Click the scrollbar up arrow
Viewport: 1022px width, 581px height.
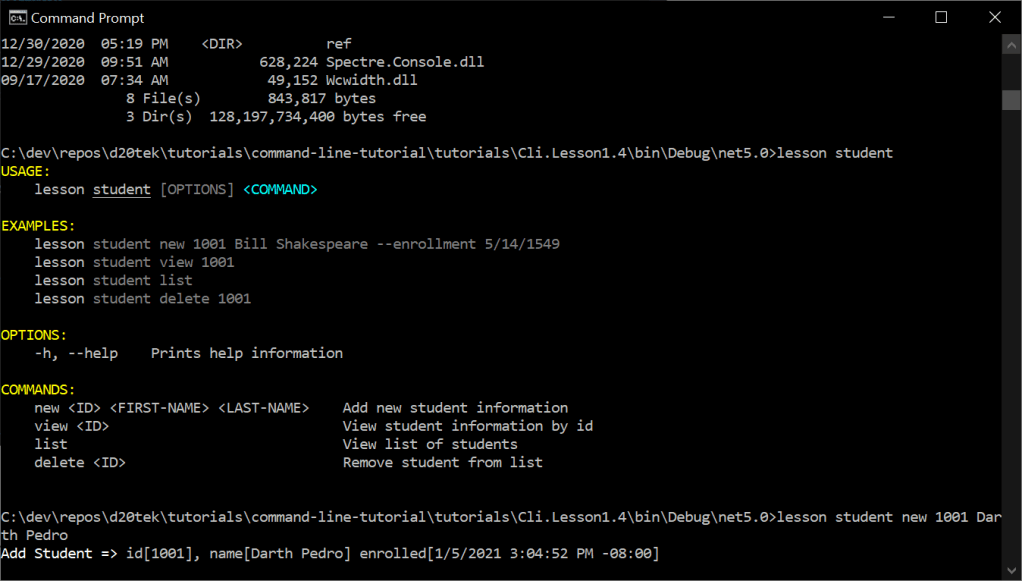1011,46
